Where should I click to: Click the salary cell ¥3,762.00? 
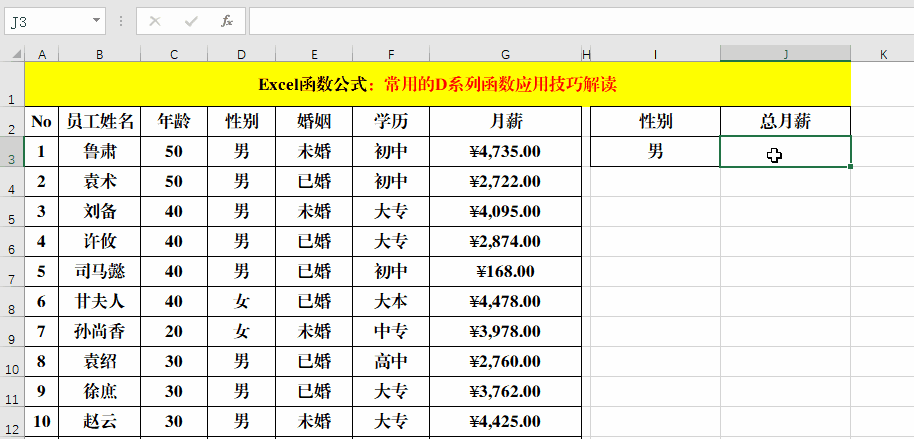505,392
